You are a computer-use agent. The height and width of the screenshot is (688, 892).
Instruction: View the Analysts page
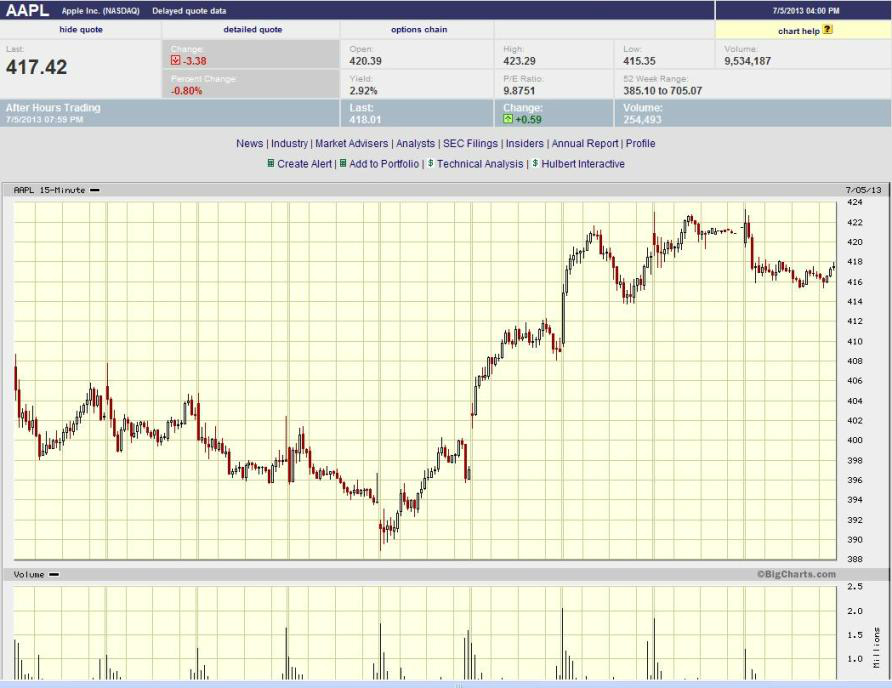[x=415, y=144]
